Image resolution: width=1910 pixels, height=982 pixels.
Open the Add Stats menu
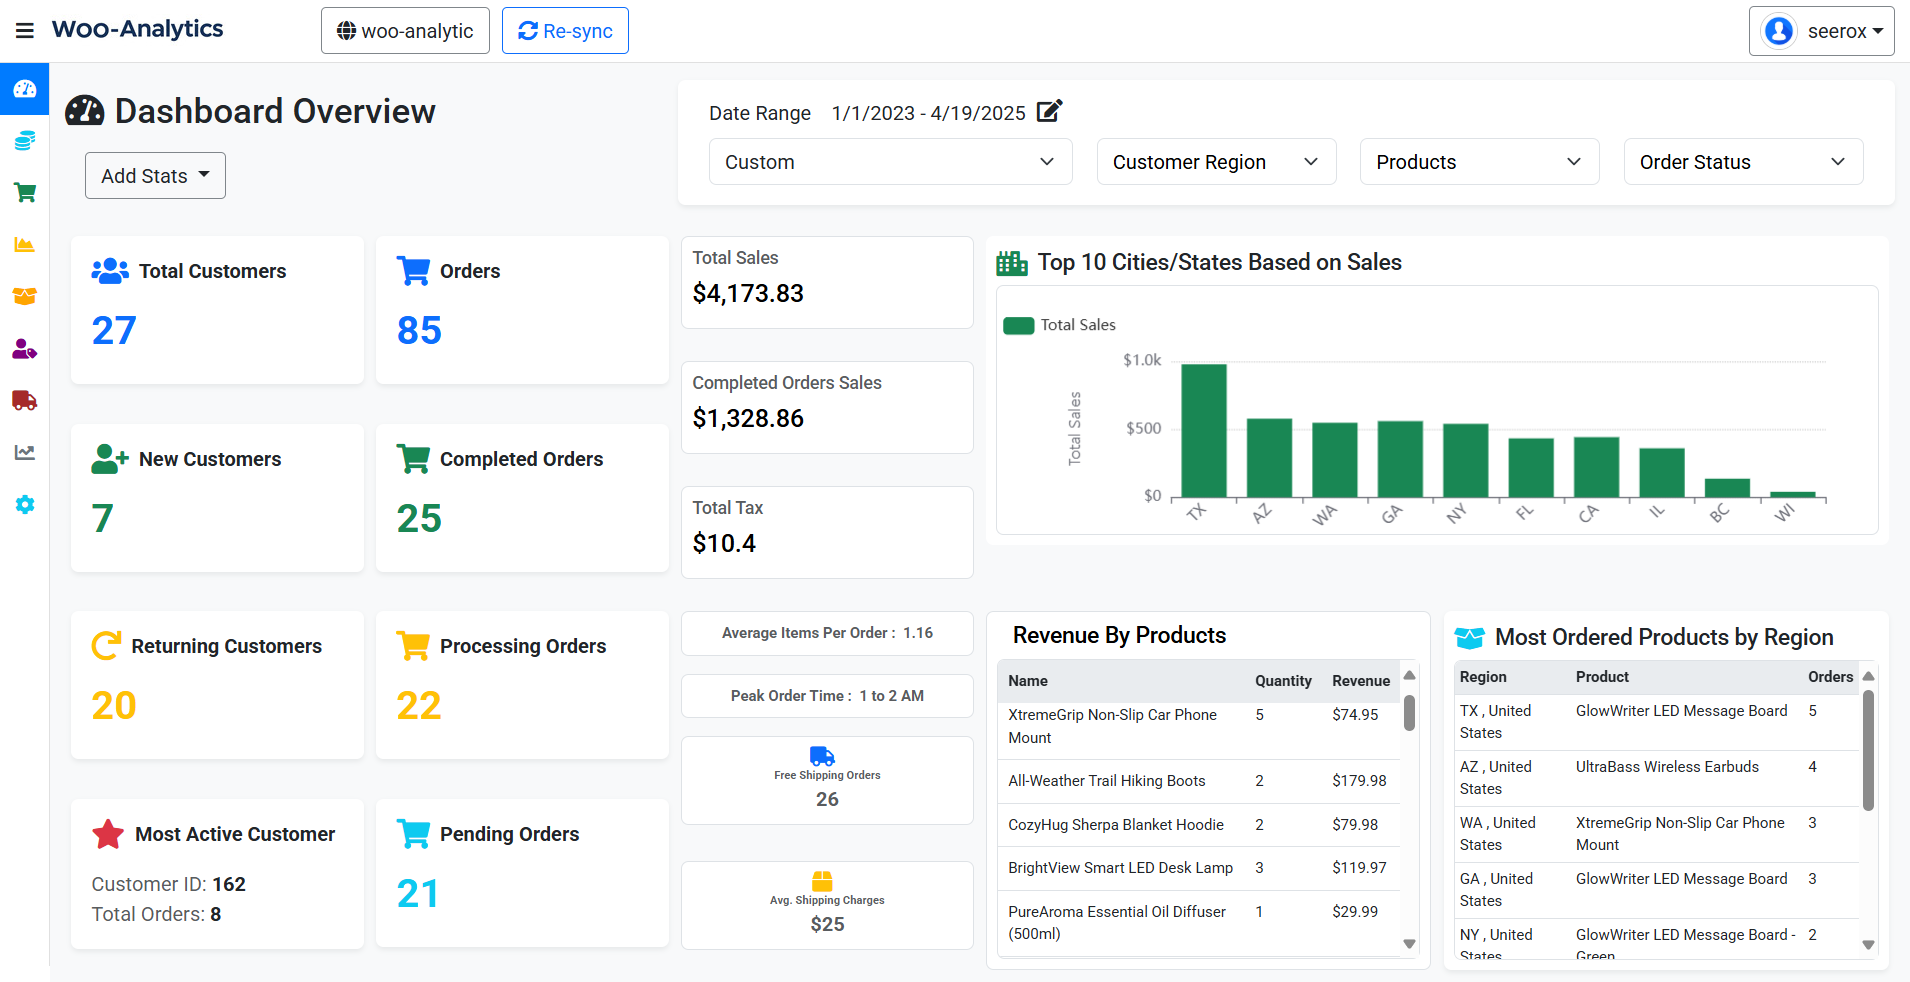(x=155, y=175)
